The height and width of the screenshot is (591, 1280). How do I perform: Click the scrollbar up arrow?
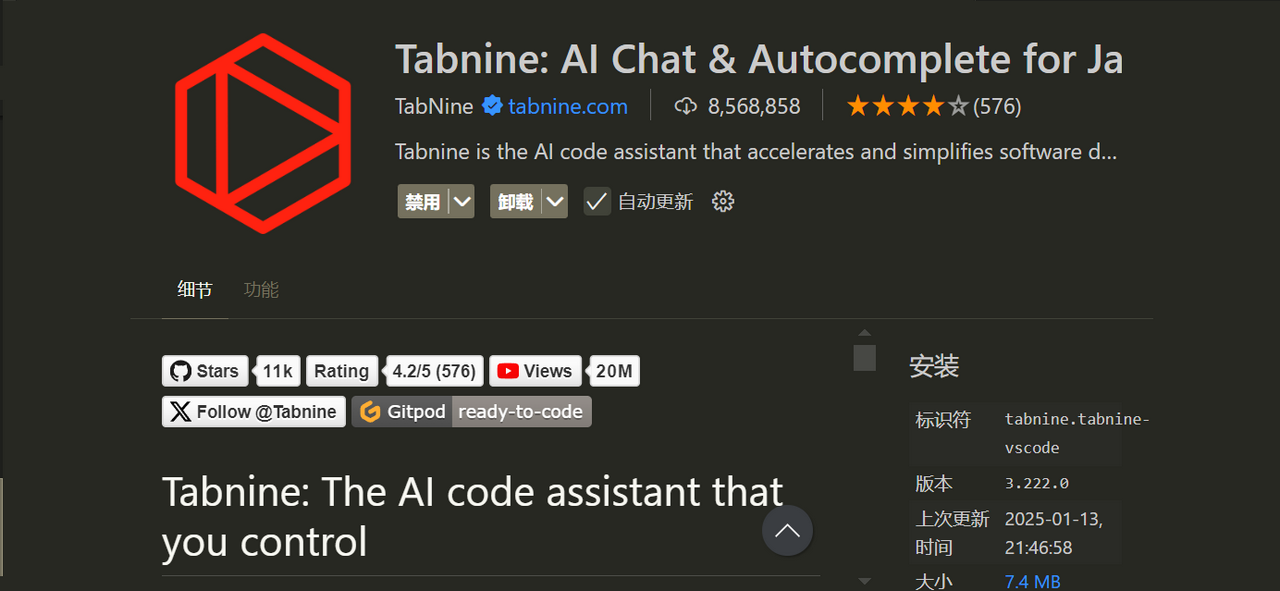[x=865, y=333]
